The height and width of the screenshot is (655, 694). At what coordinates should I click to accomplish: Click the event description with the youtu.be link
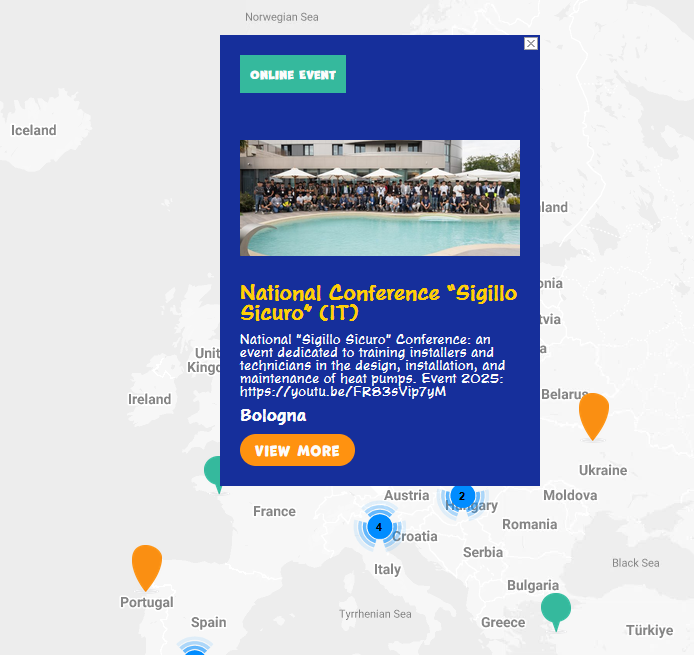pos(372,365)
